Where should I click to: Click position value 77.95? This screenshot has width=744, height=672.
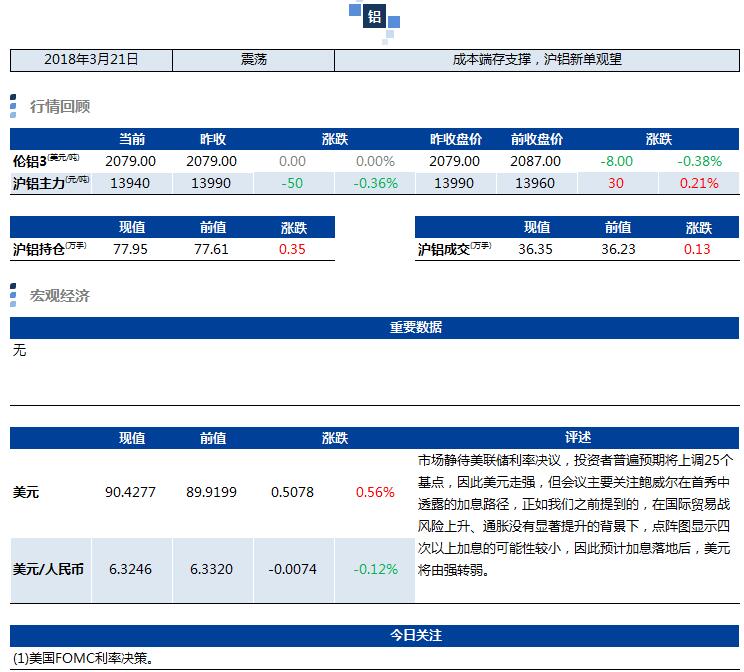[130, 249]
